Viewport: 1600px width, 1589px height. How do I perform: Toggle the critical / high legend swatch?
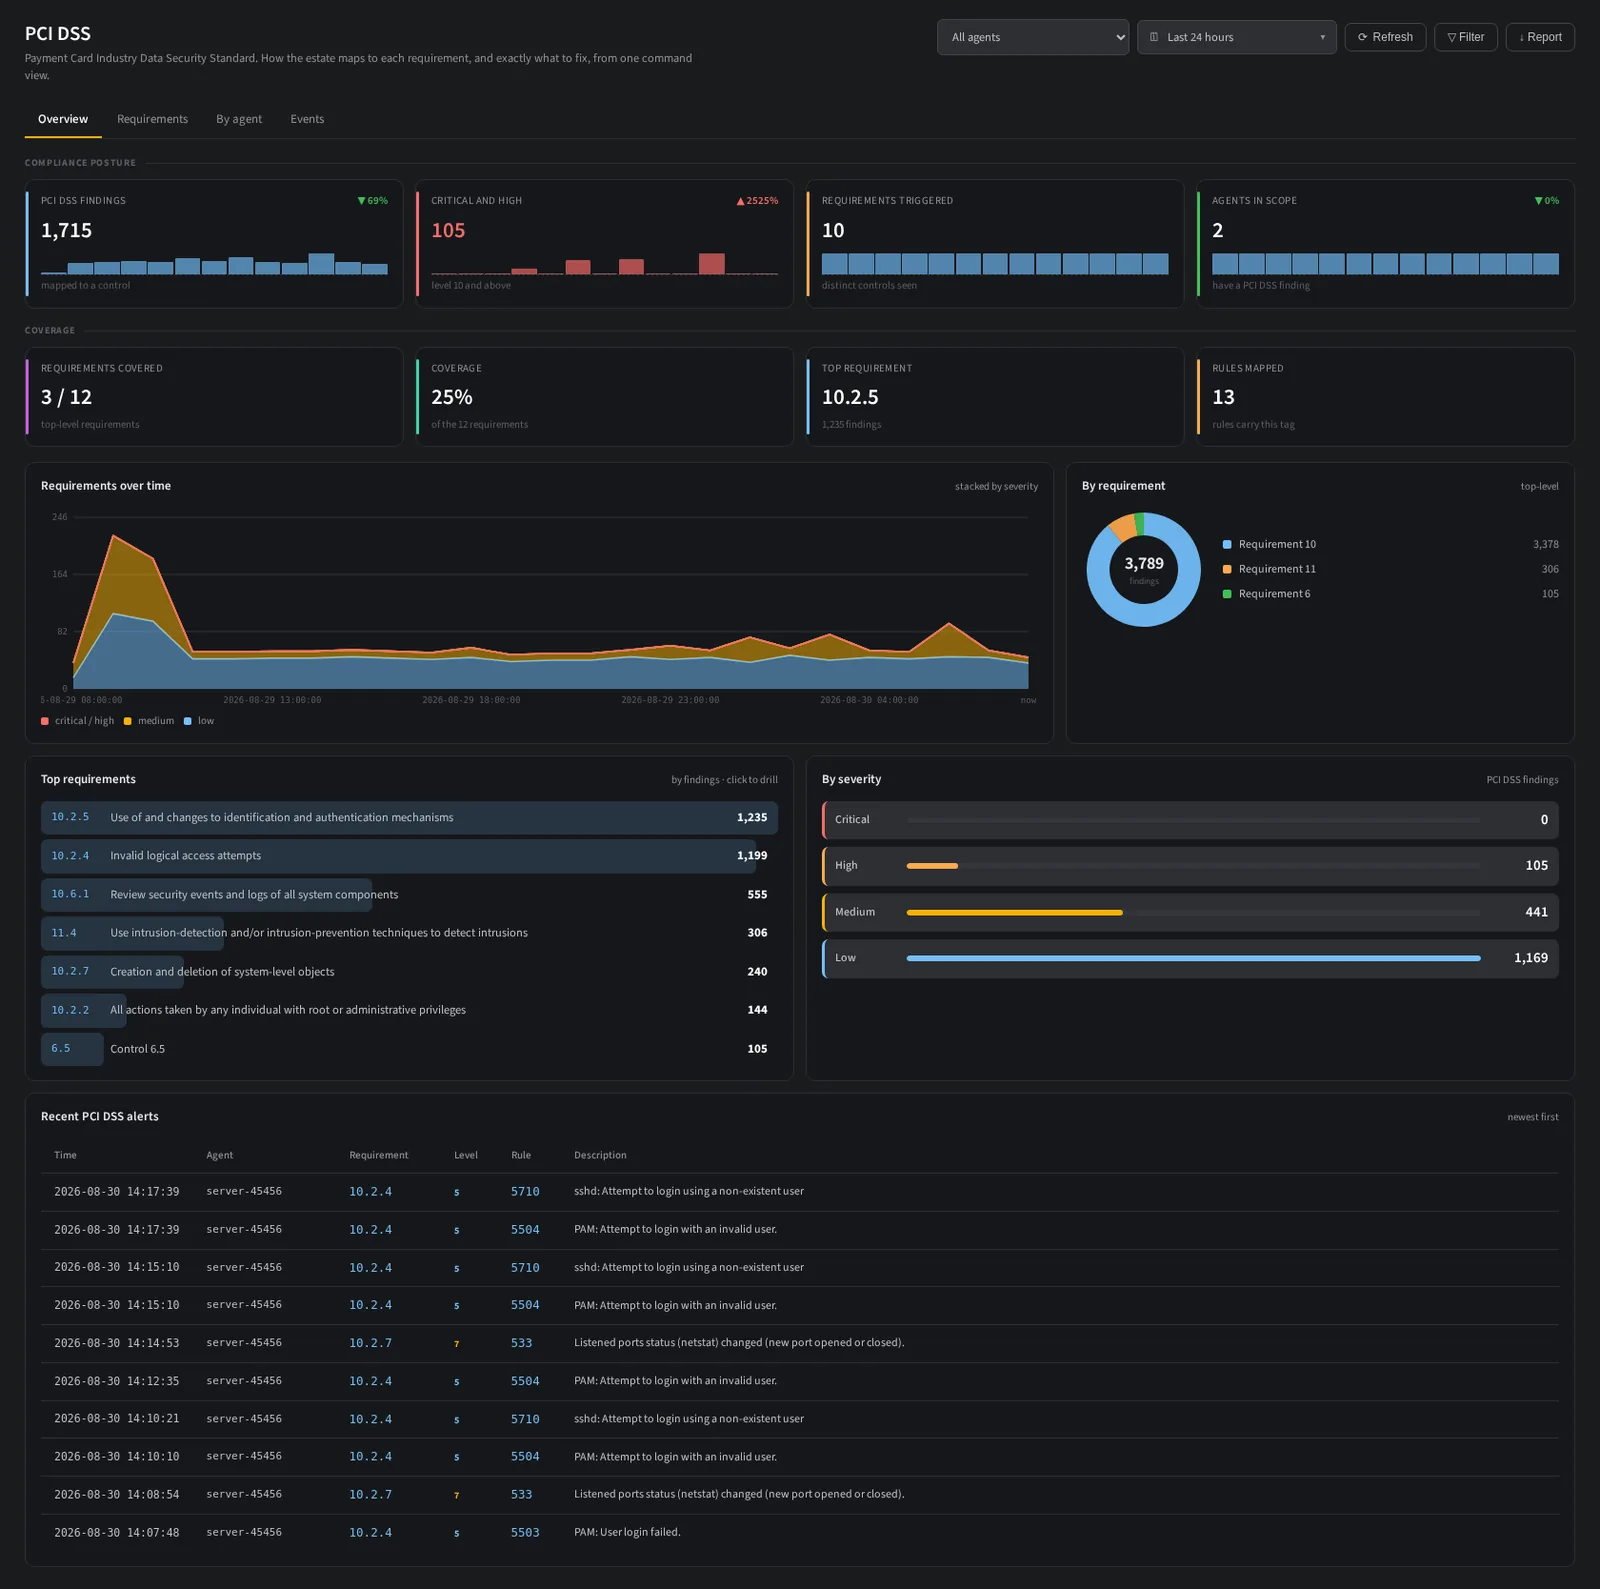tap(45, 721)
